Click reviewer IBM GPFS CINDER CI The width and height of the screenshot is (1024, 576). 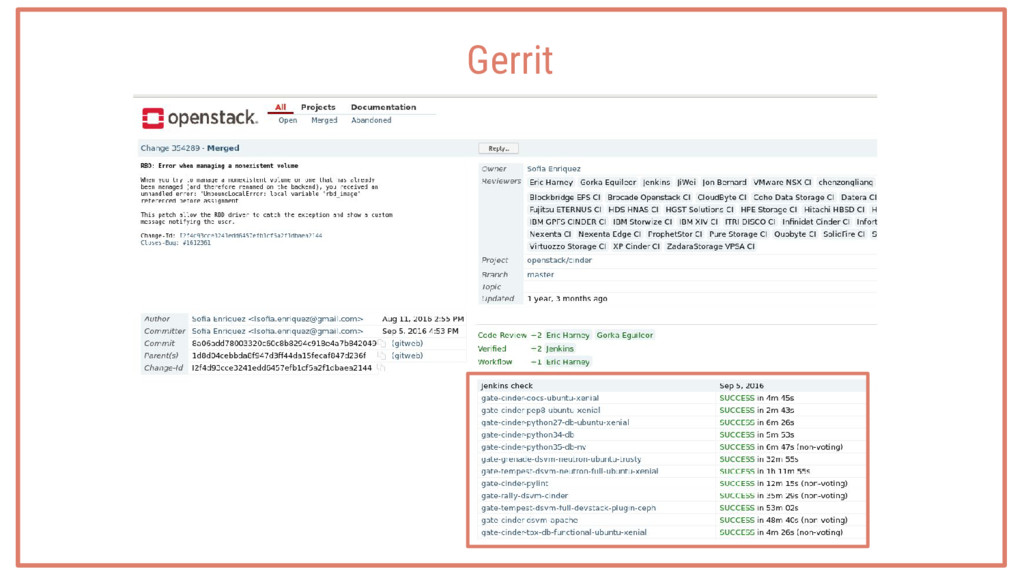point(568,222)
